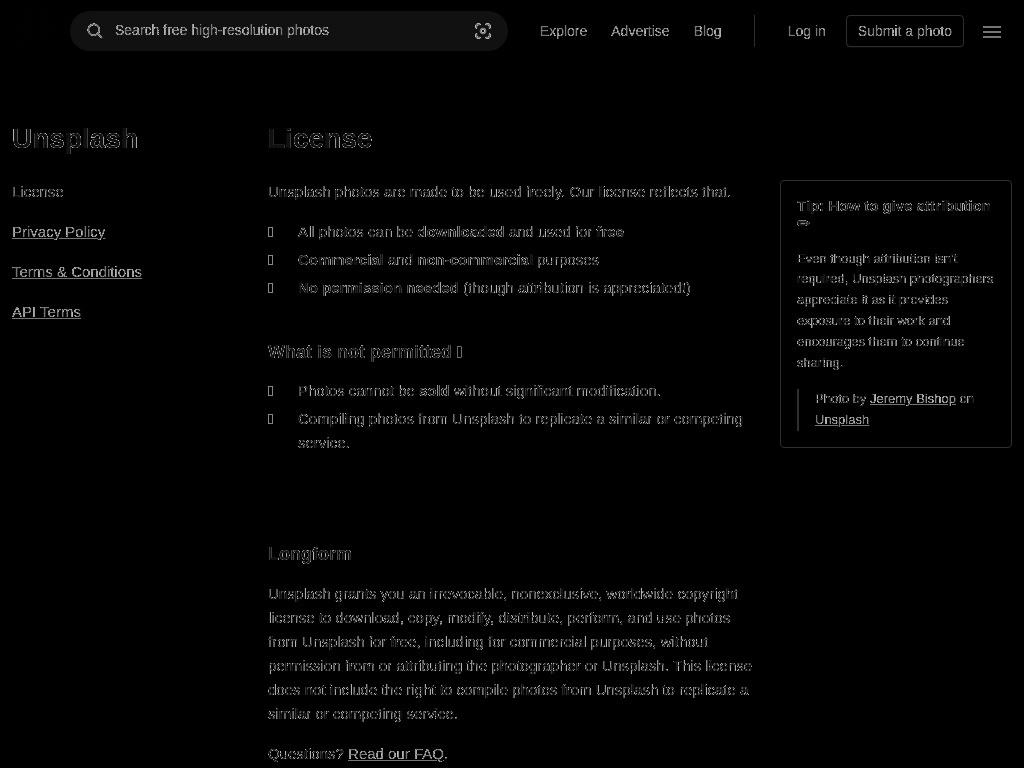
Task: Click the Unsplash link in attribution box
Action: pos(842,419)
